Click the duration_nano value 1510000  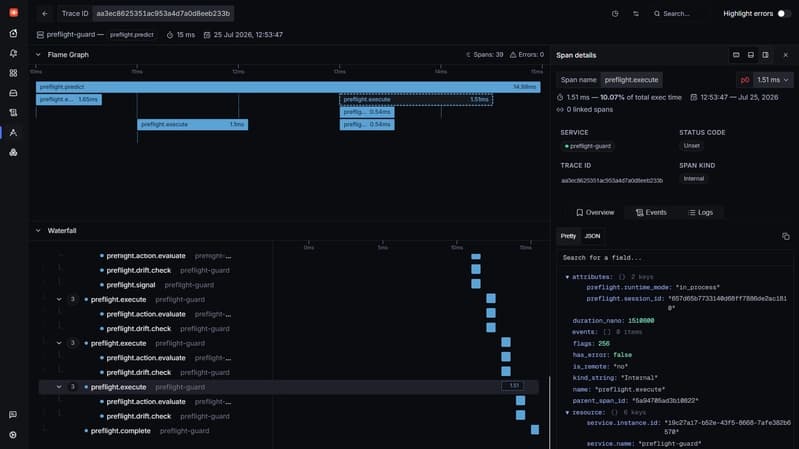[x=641, y=321]
